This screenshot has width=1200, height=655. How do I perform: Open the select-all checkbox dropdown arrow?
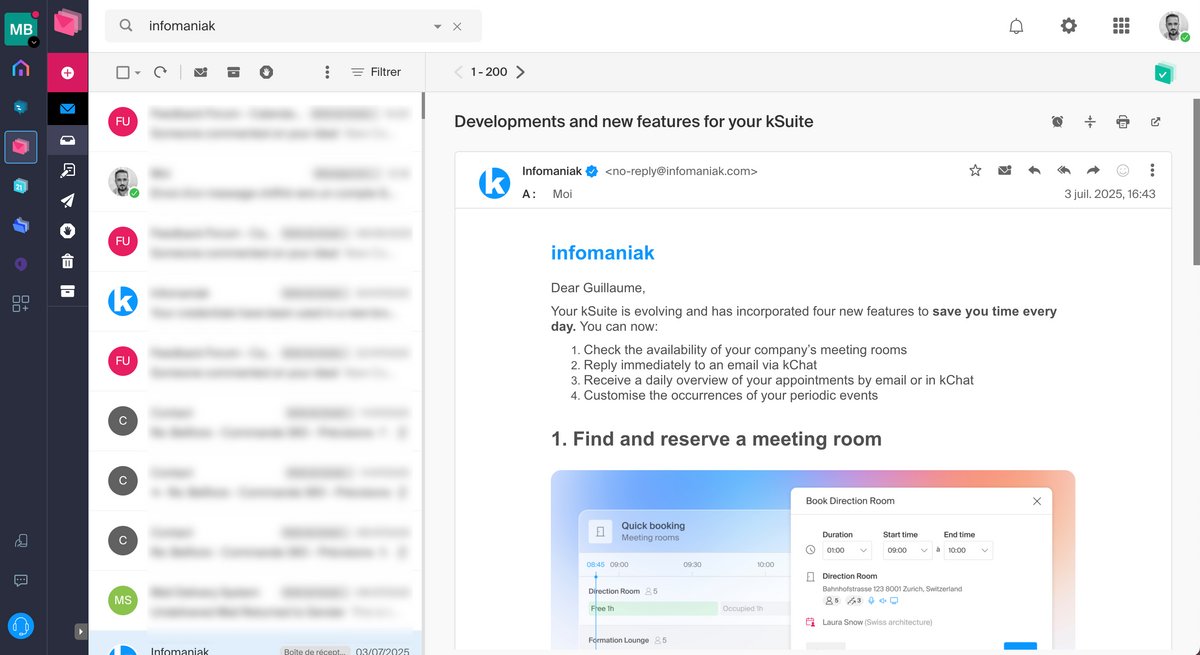point(138,73)
